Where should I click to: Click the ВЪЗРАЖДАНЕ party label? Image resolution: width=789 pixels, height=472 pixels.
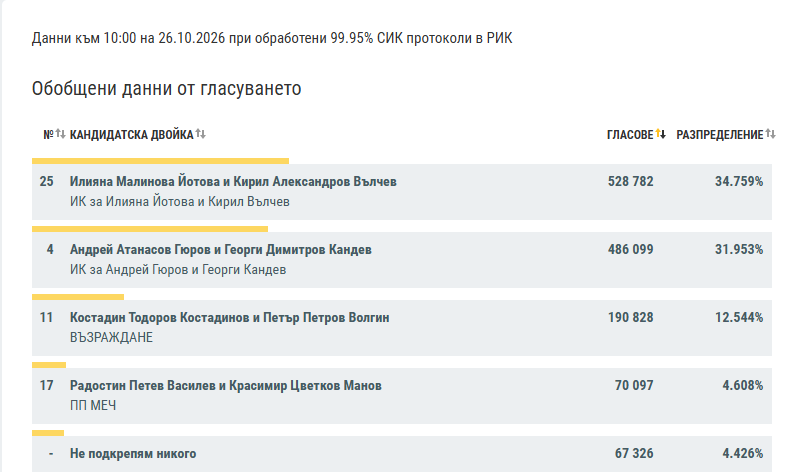point(111,338)
